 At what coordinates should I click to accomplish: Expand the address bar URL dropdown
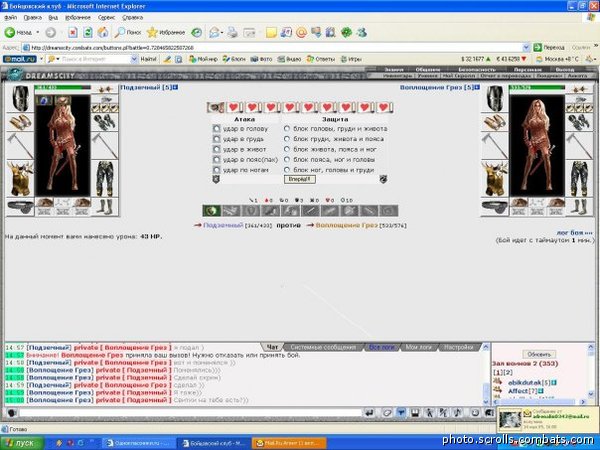tap(526, 47)
